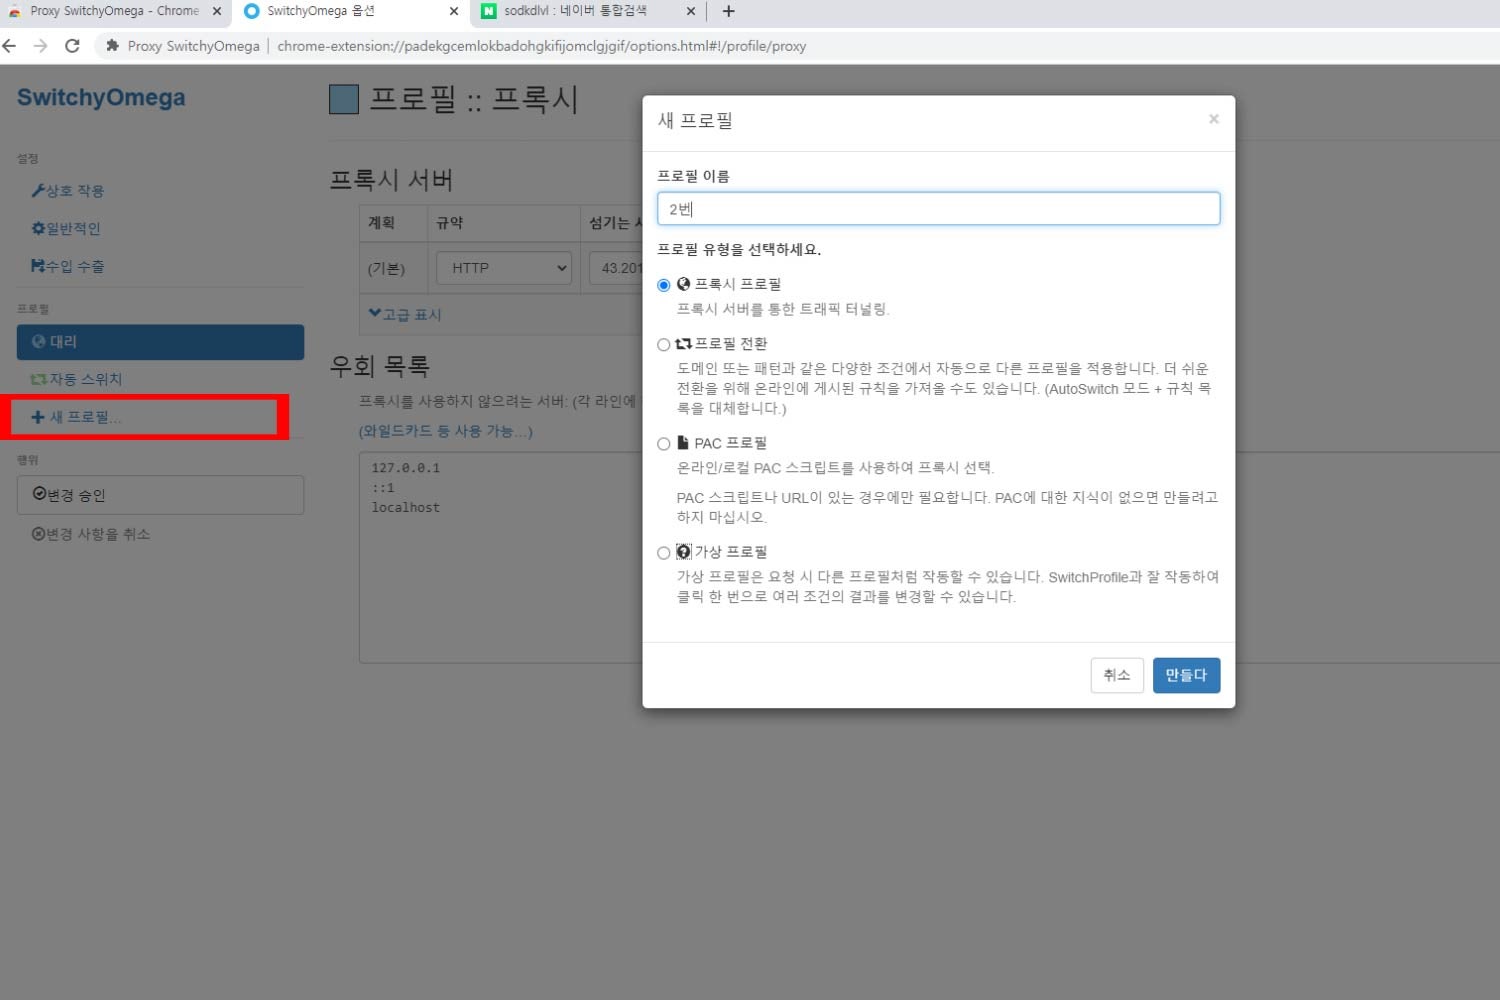Select the 프록시 프로필 radio button
Image resolution: width=1500 pixels, height=1000 pixels.
[x=663, y=286]
